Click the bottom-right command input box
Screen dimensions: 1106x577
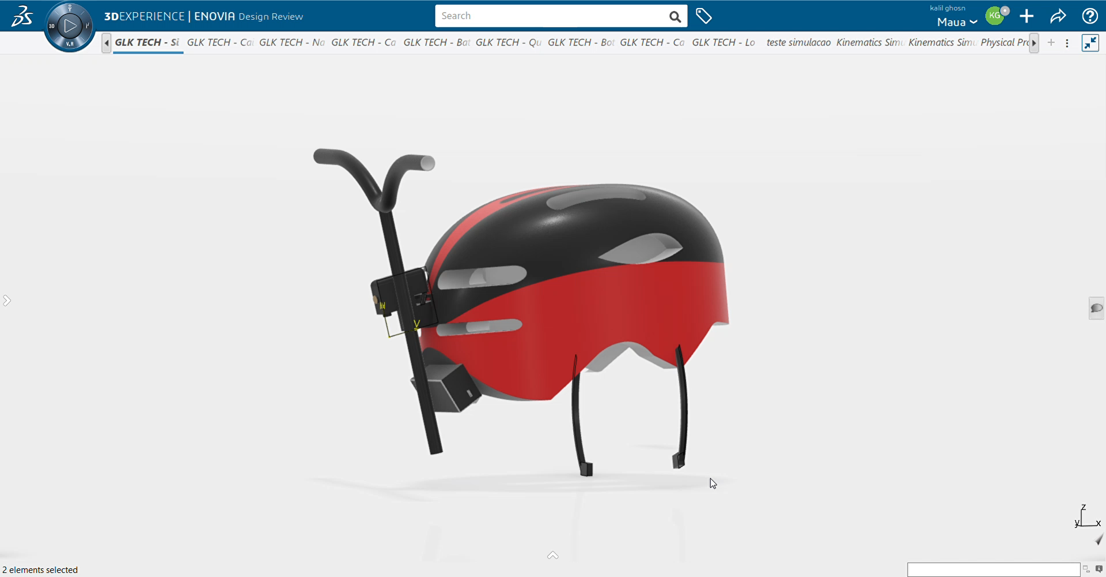coord(993,569)
